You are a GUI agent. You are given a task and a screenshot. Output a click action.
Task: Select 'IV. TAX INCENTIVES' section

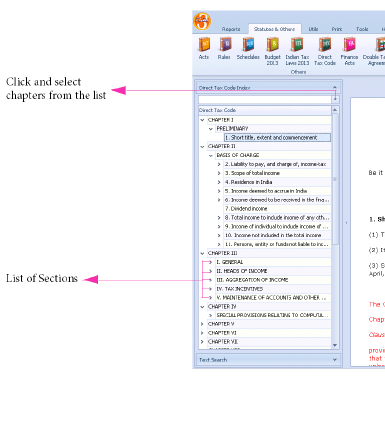point(273,289)
